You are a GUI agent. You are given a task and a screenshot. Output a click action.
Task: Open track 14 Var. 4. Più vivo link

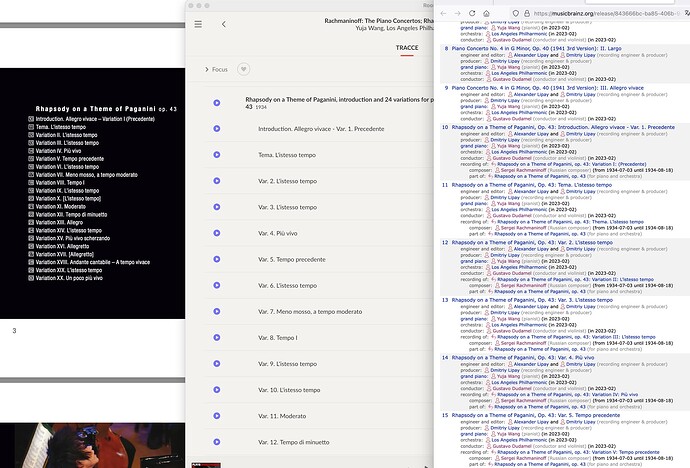(x=523, y=358)
